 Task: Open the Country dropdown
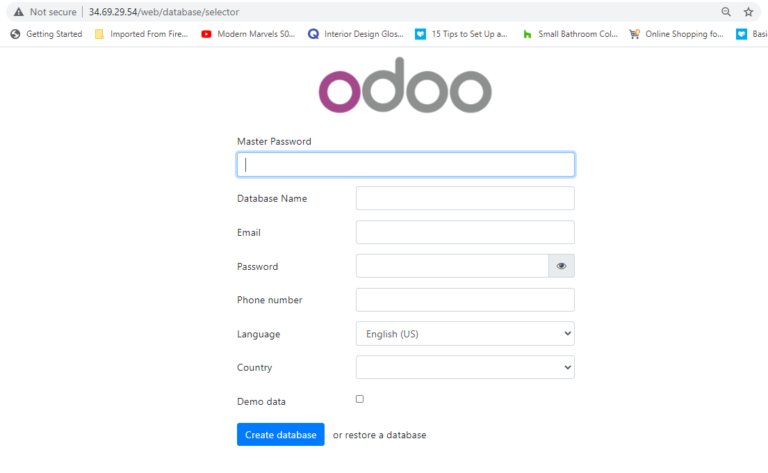tap(465, 368)
